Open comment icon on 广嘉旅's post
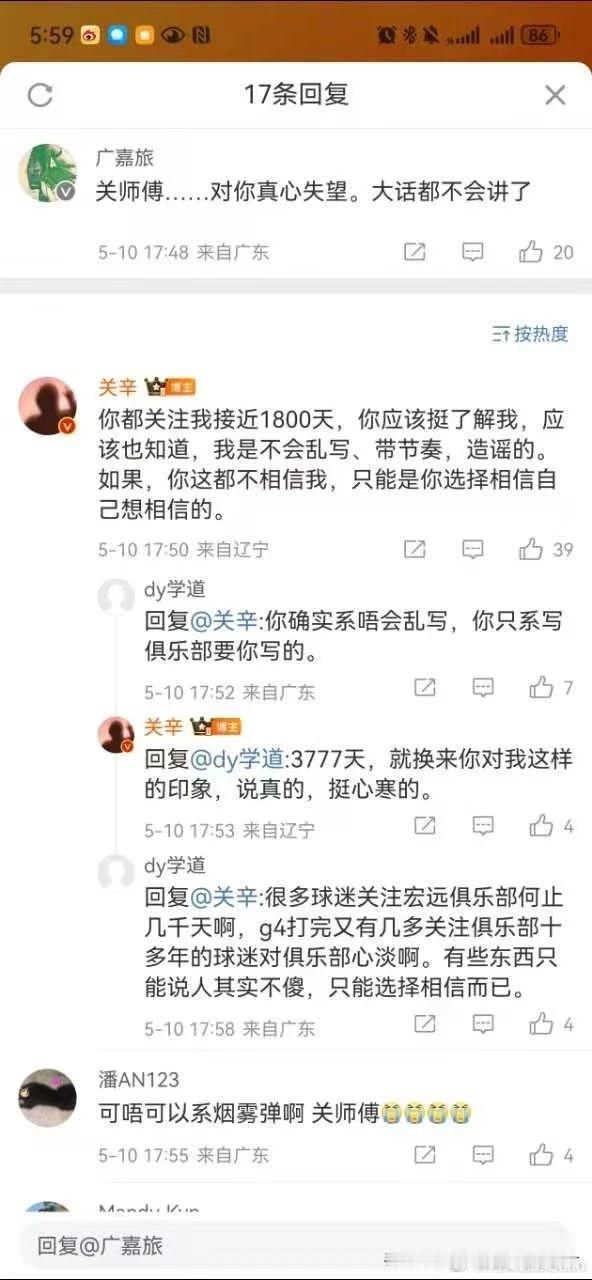 (473, 252)
